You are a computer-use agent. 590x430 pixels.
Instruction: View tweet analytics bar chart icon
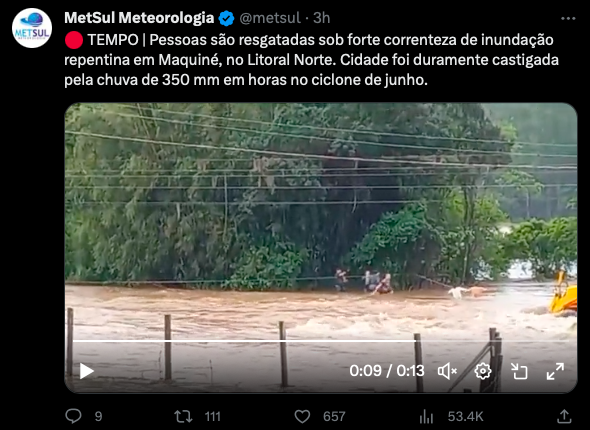pos(426,416)
